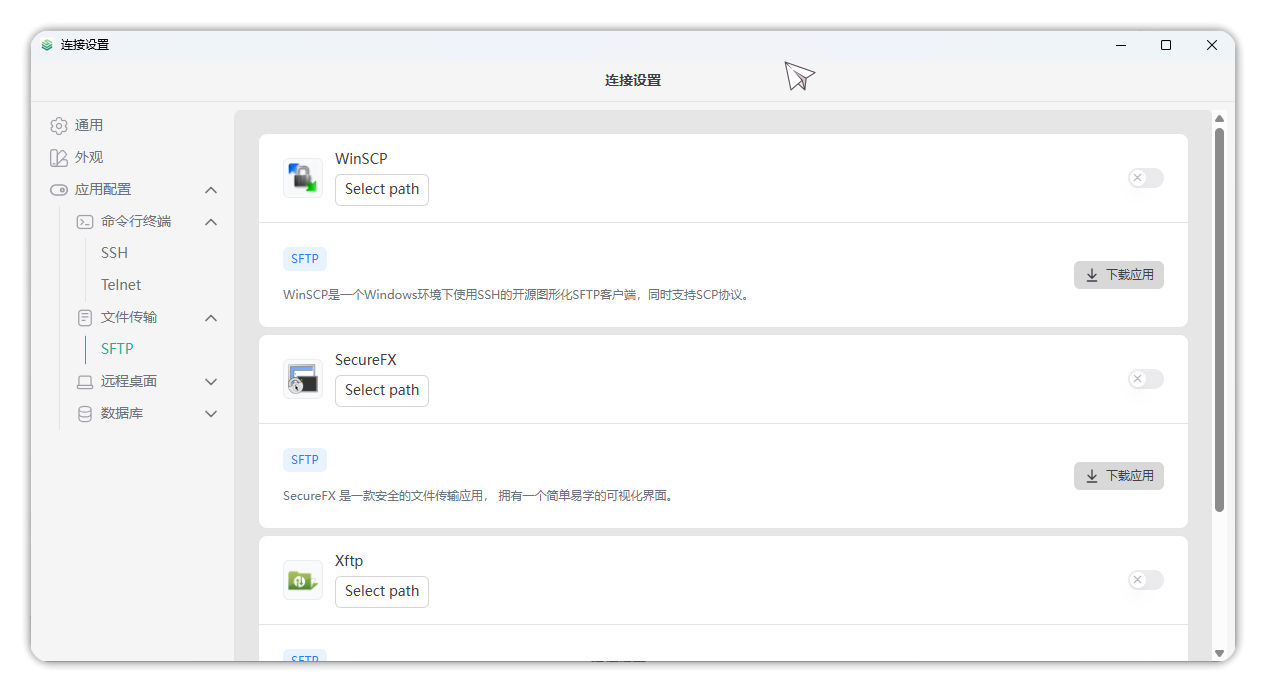Collapse the 应用配置 section chevron

tap(211, 190)
